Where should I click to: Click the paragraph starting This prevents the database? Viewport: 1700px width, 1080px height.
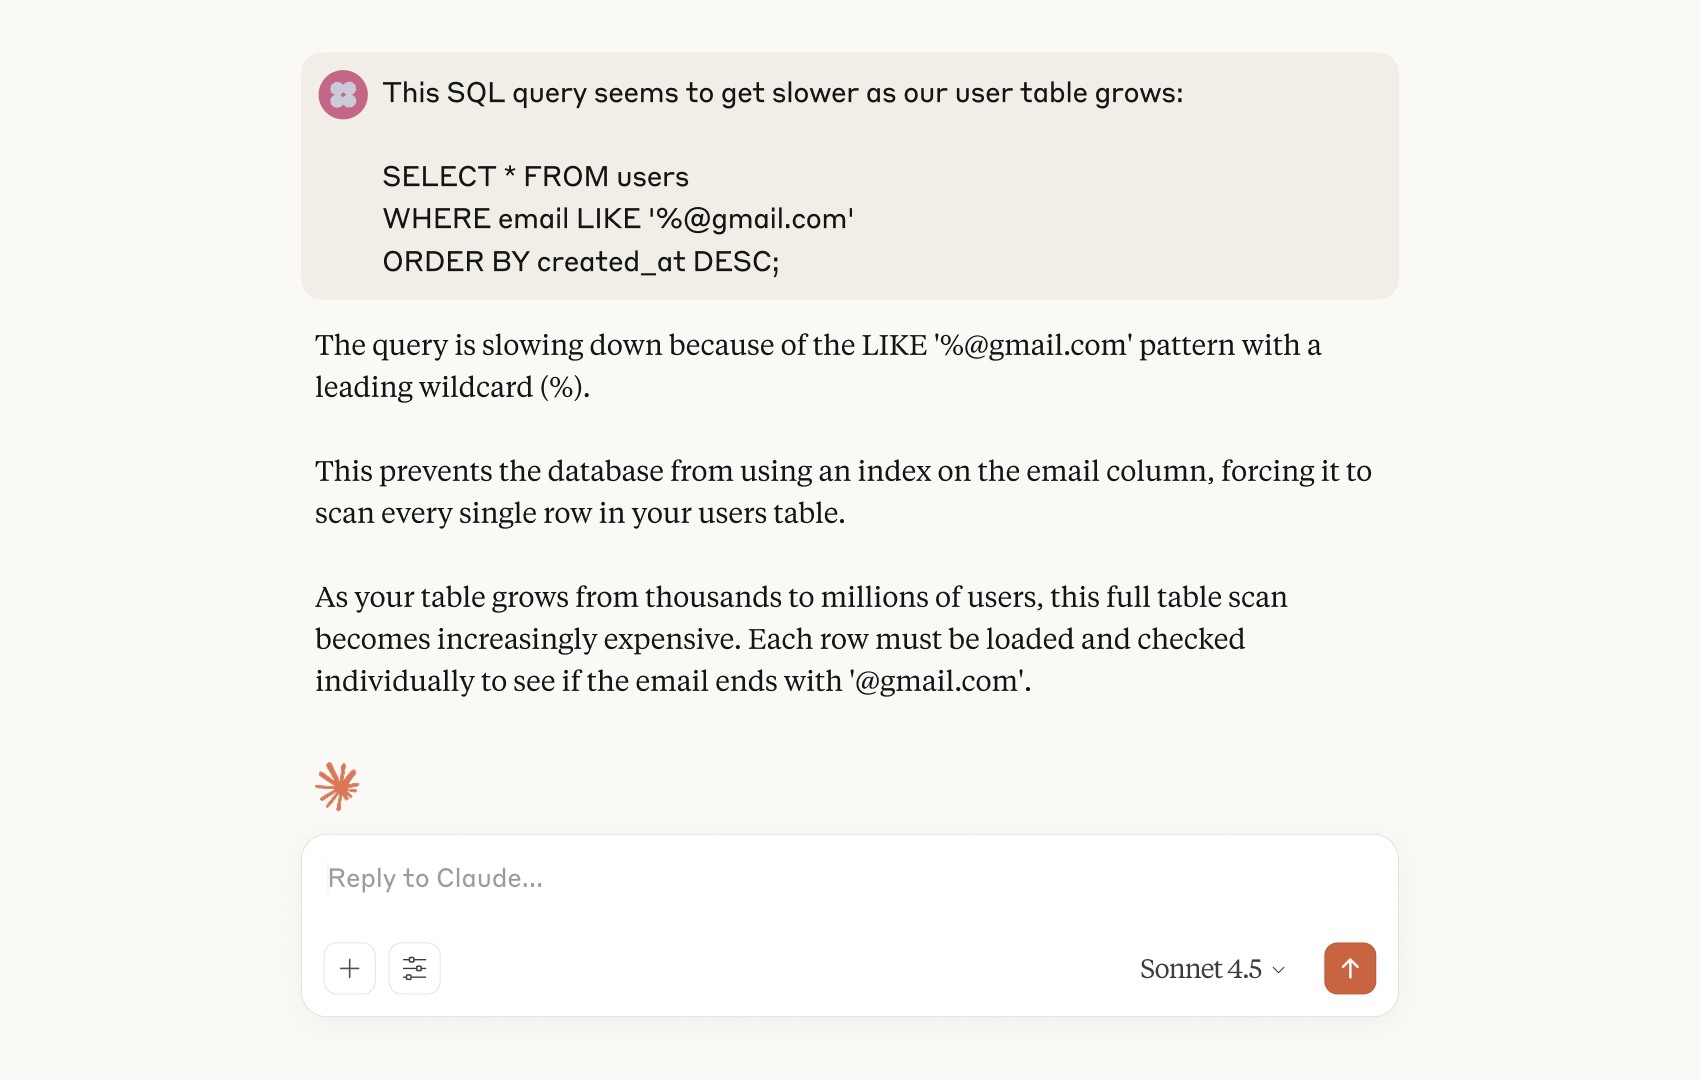pos(843,492)
